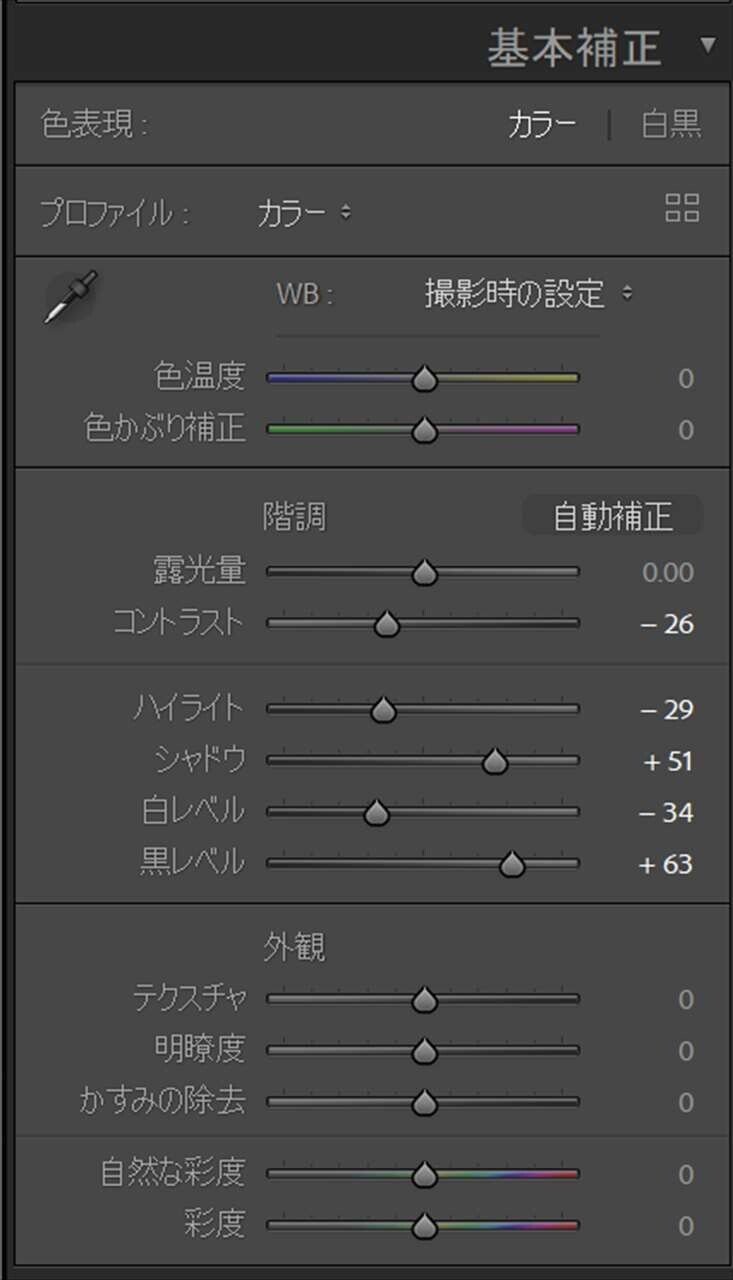
Task: Click the コントラスト contrast slider handle
Action: (x=386, y=624)
